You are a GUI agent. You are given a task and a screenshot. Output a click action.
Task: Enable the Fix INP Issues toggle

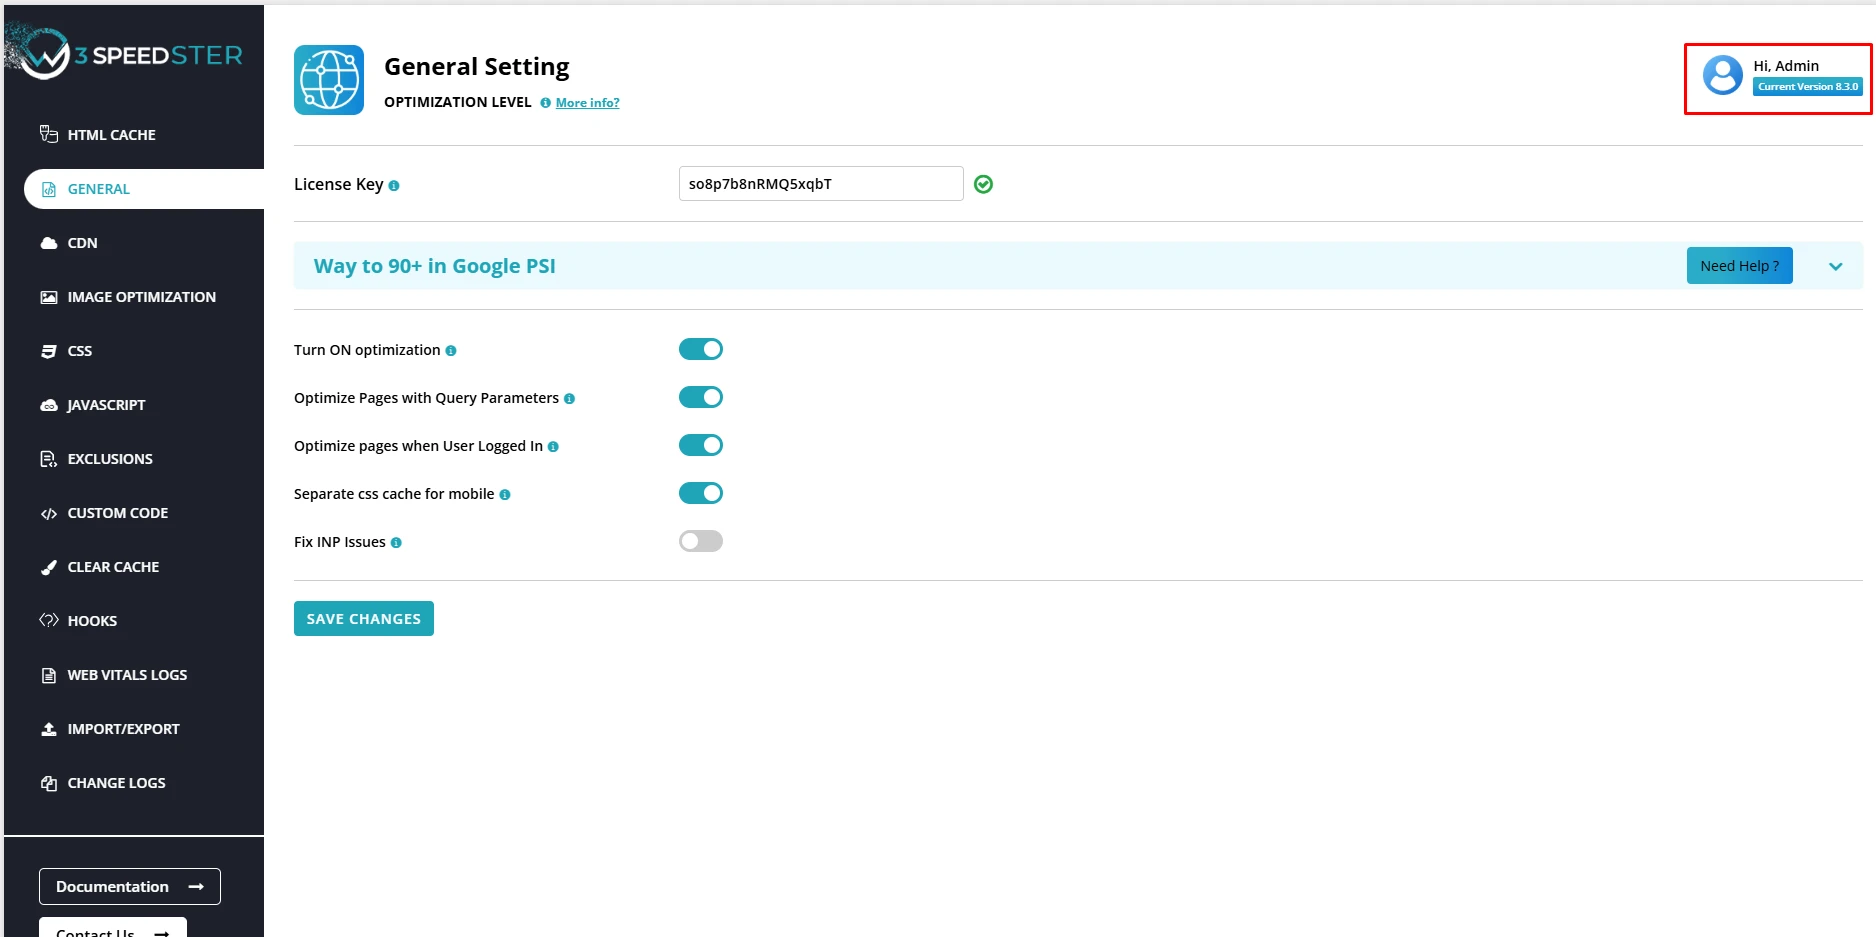[700, 541]
